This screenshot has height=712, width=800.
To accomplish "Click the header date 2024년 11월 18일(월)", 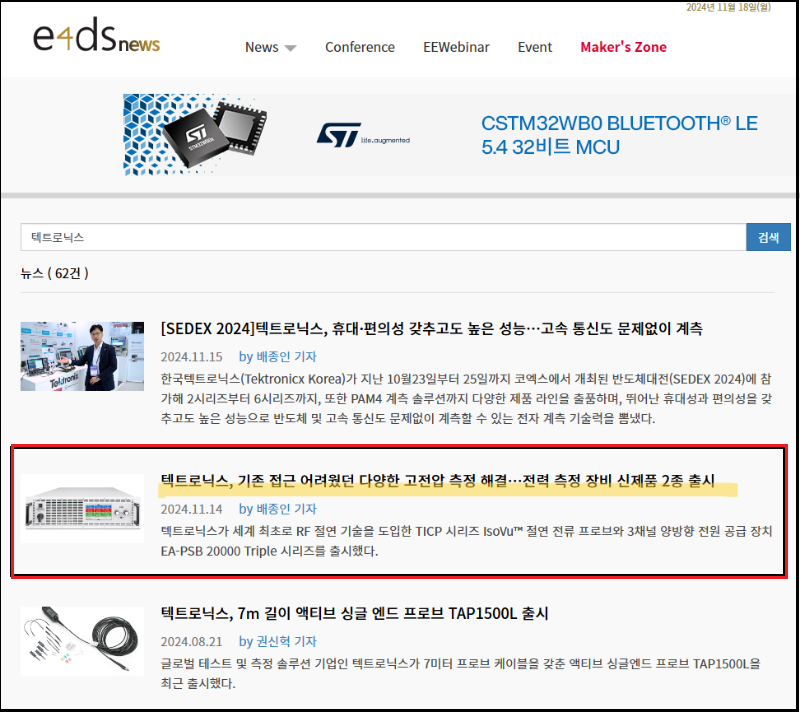I will click(x=728, y=7).
